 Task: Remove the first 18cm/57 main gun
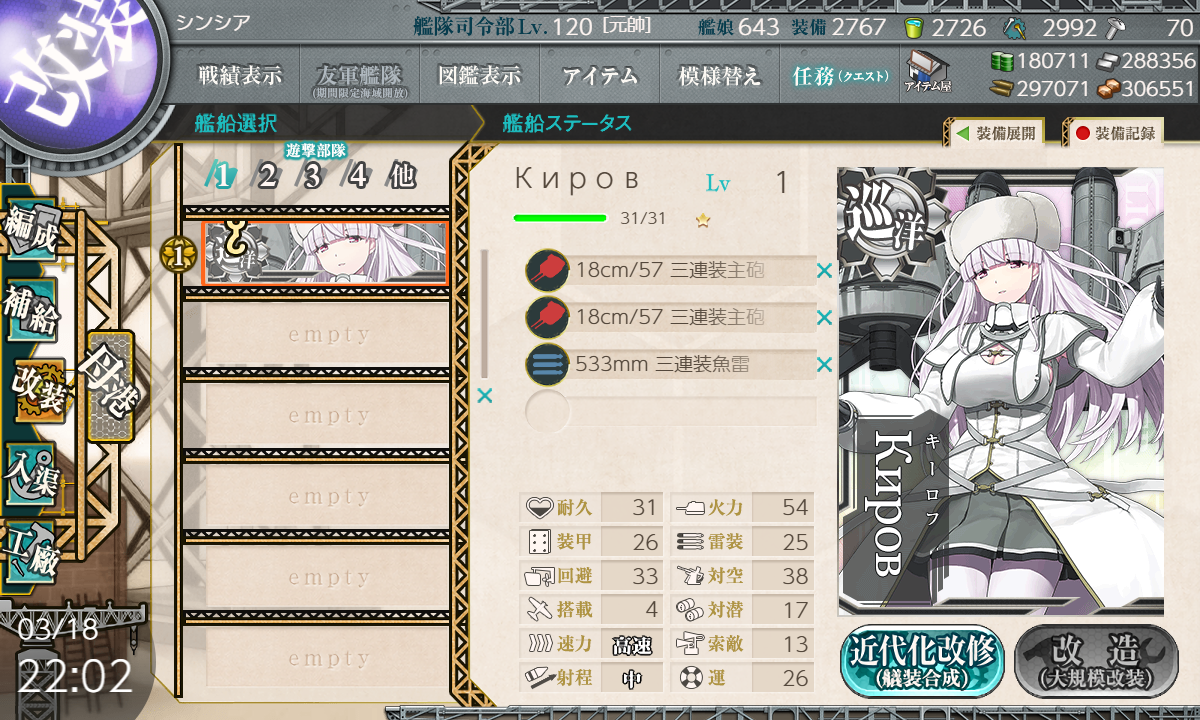coord(824,270)
